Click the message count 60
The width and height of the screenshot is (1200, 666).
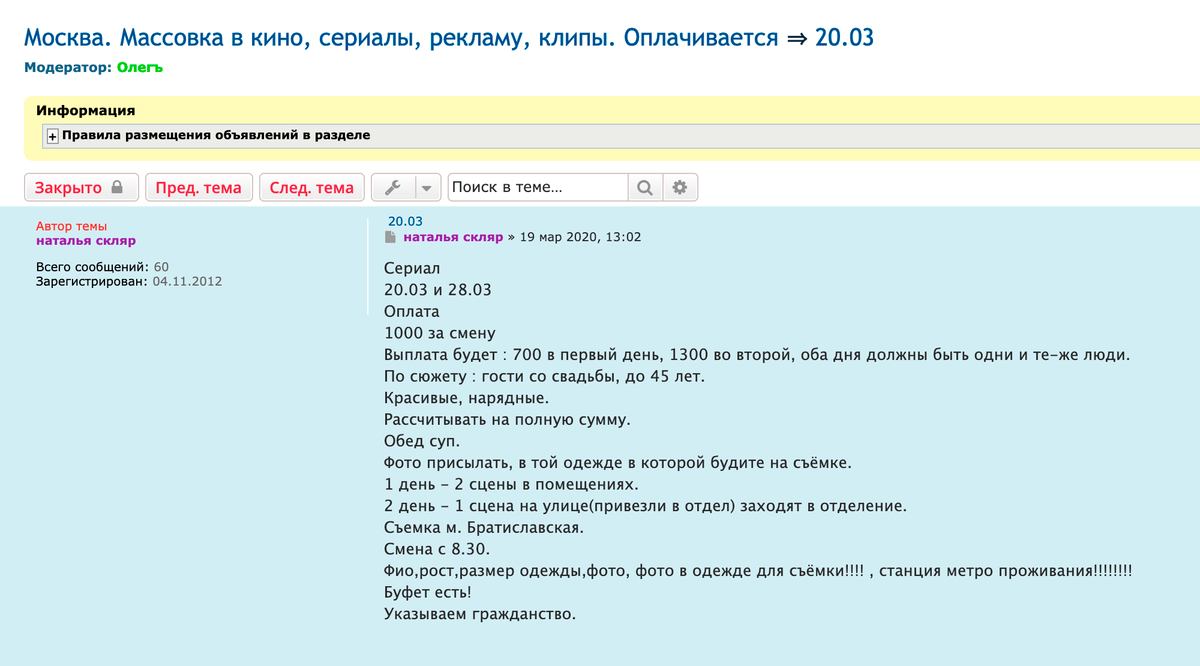point(161,267)
